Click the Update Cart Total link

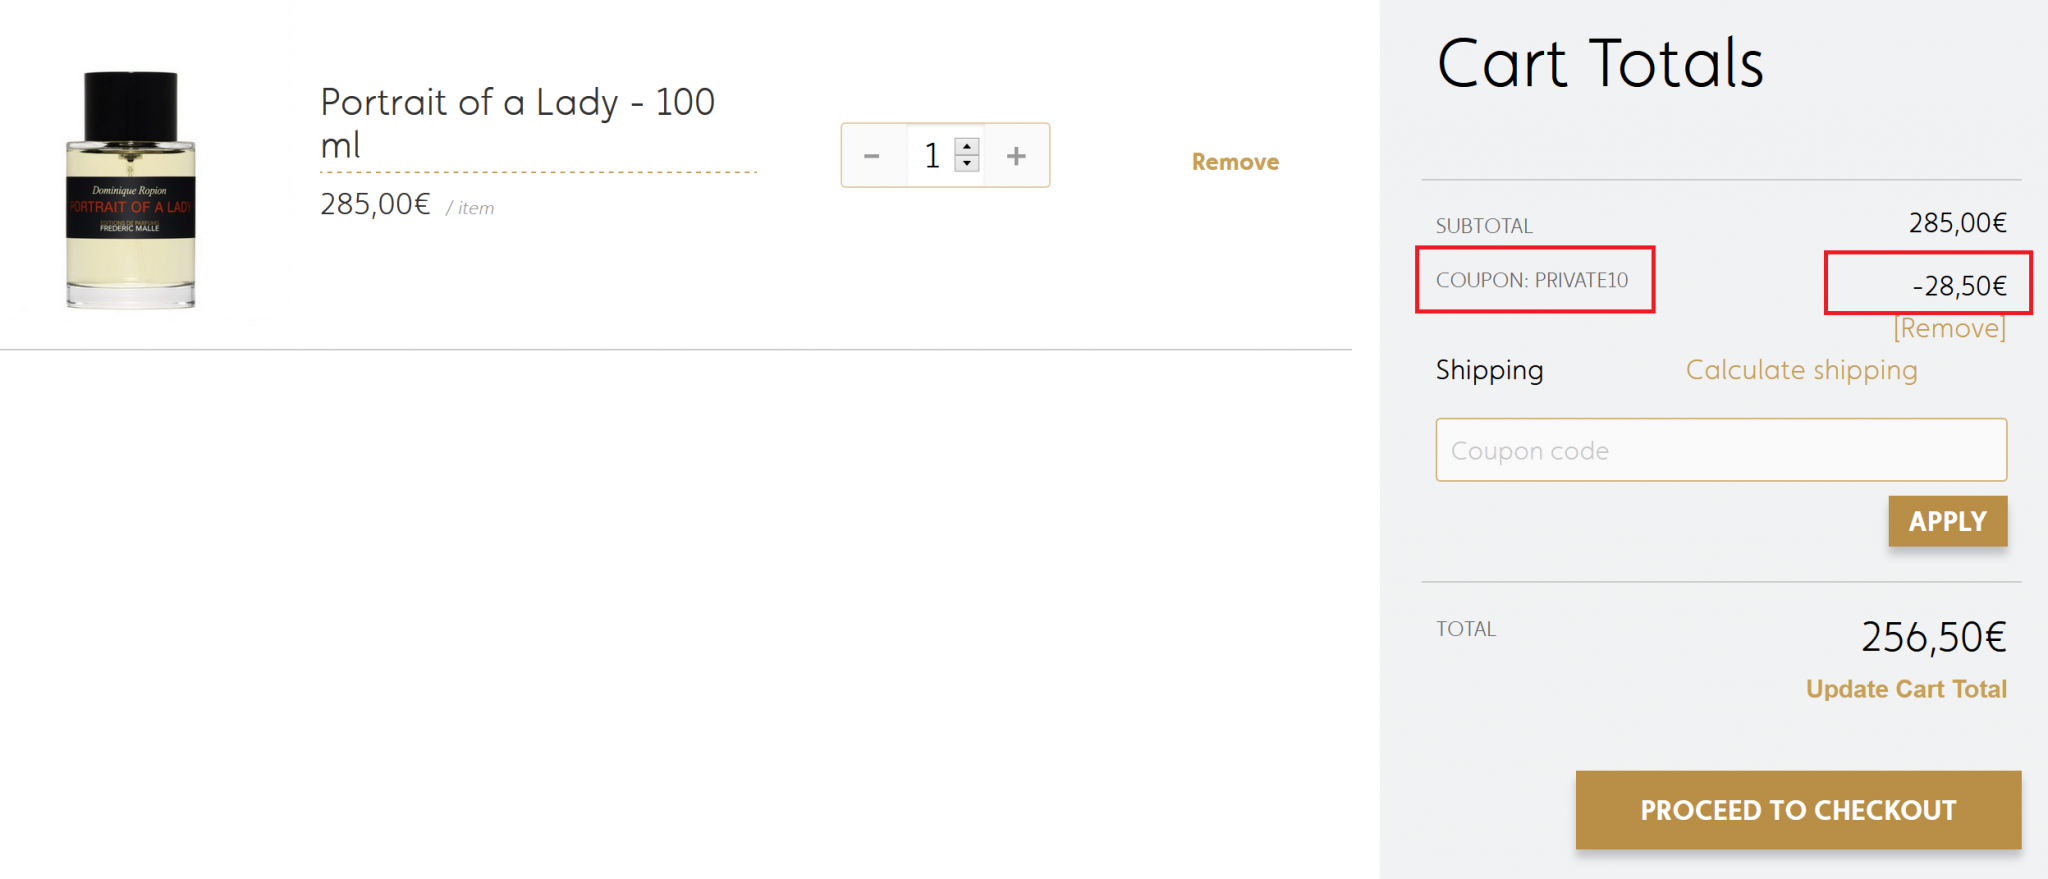tap(1906, 689)
